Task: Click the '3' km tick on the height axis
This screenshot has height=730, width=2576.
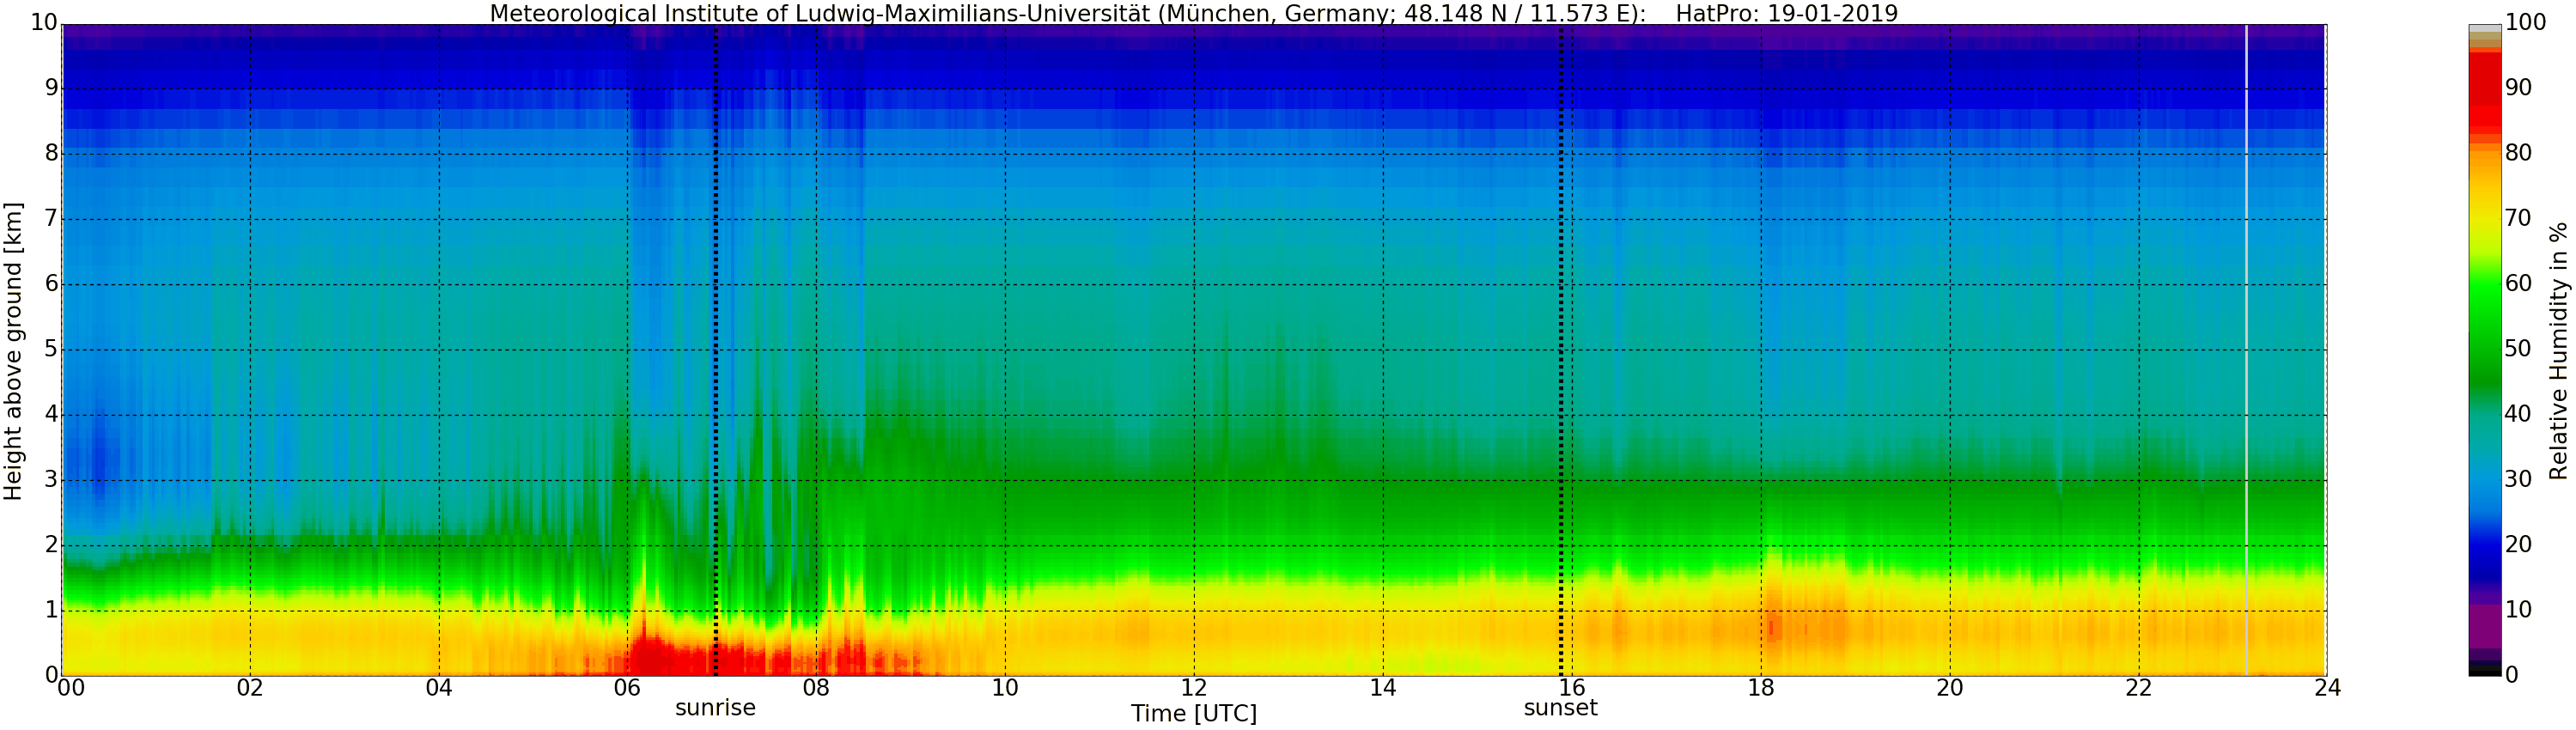Action: pos(52,480)
